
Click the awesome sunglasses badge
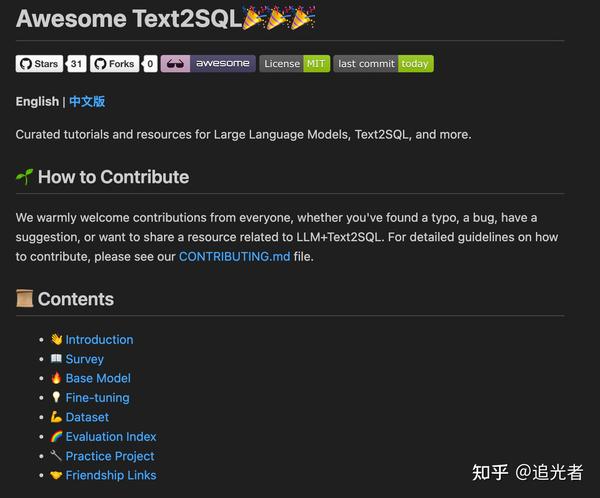point(208,64)
